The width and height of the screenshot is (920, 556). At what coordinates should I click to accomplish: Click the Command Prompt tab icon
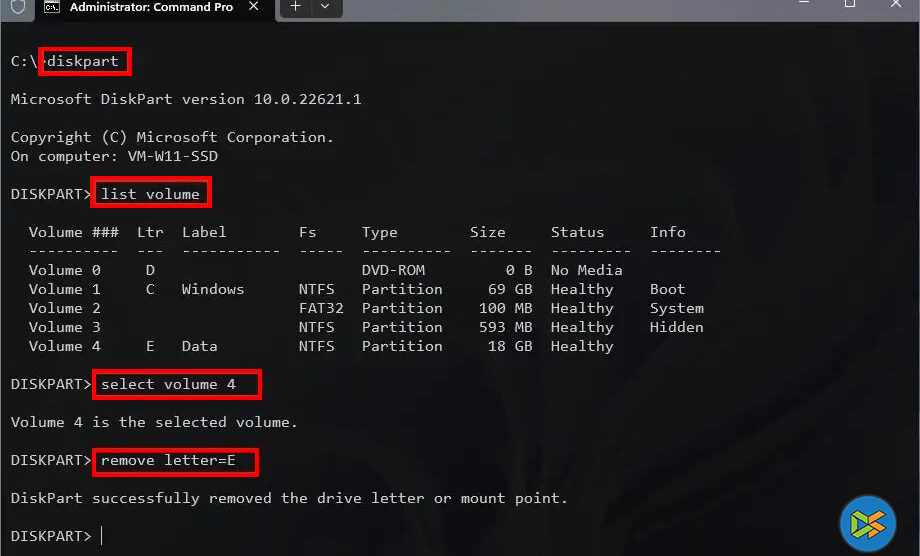coord(51,6)
